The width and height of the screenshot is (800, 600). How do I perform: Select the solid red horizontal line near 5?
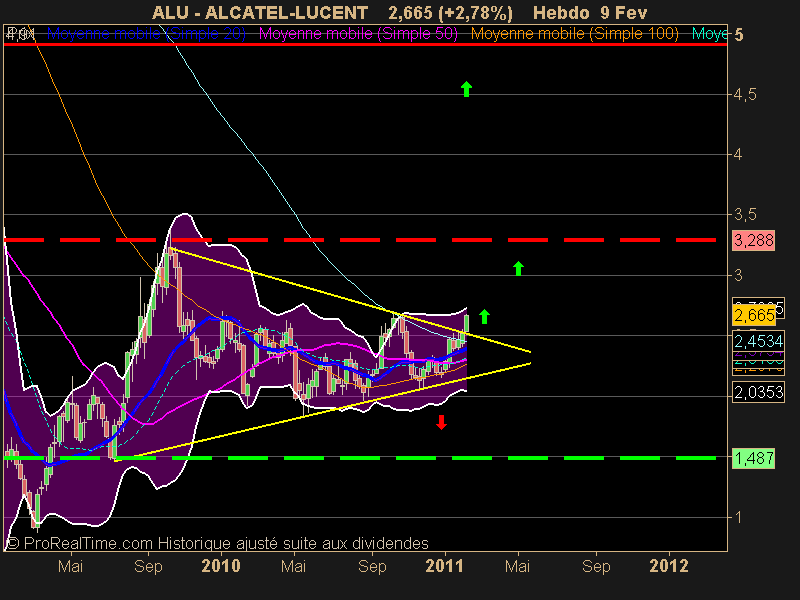pos(365,44)
